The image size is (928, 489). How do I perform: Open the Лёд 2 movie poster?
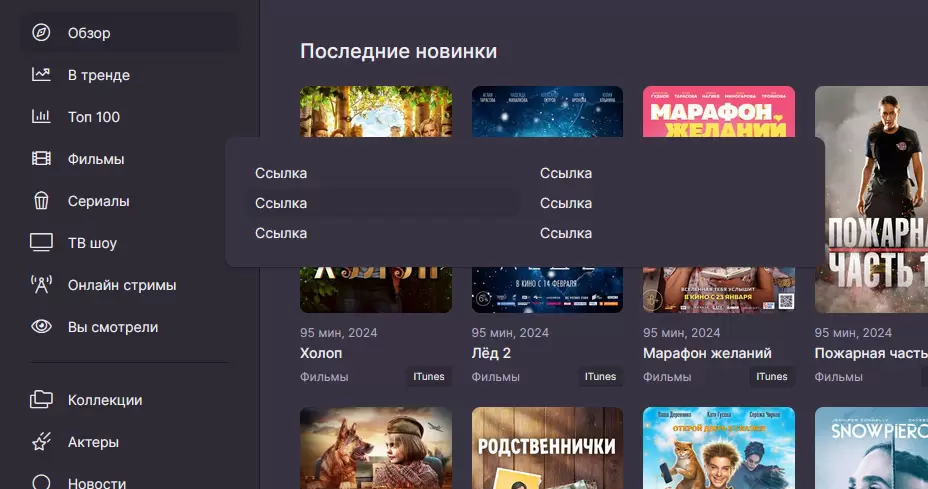click(547, 289)
